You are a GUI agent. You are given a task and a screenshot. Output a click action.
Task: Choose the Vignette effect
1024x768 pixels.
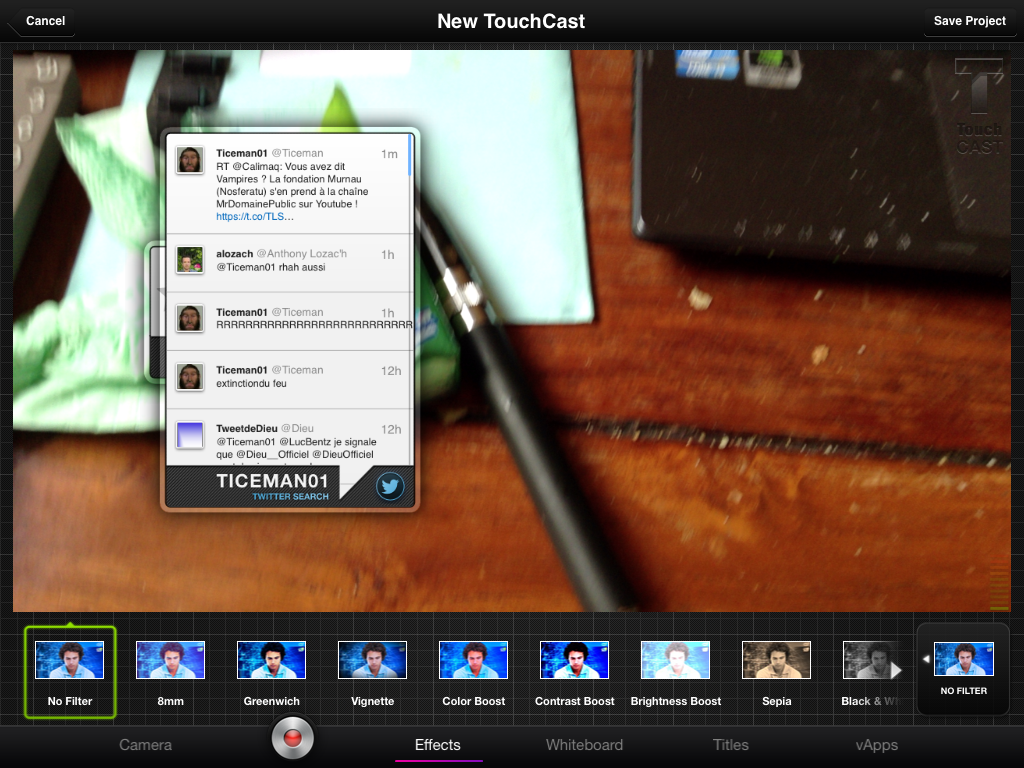click(372, 660)
